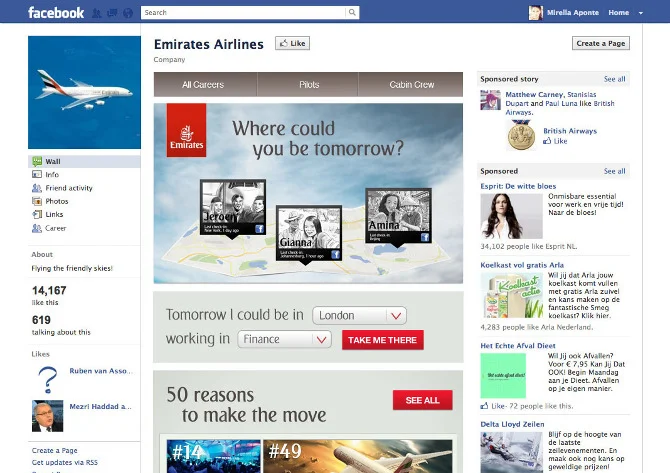
Task: Click the Photos icon in sidebar
Action: pos(37,201)
